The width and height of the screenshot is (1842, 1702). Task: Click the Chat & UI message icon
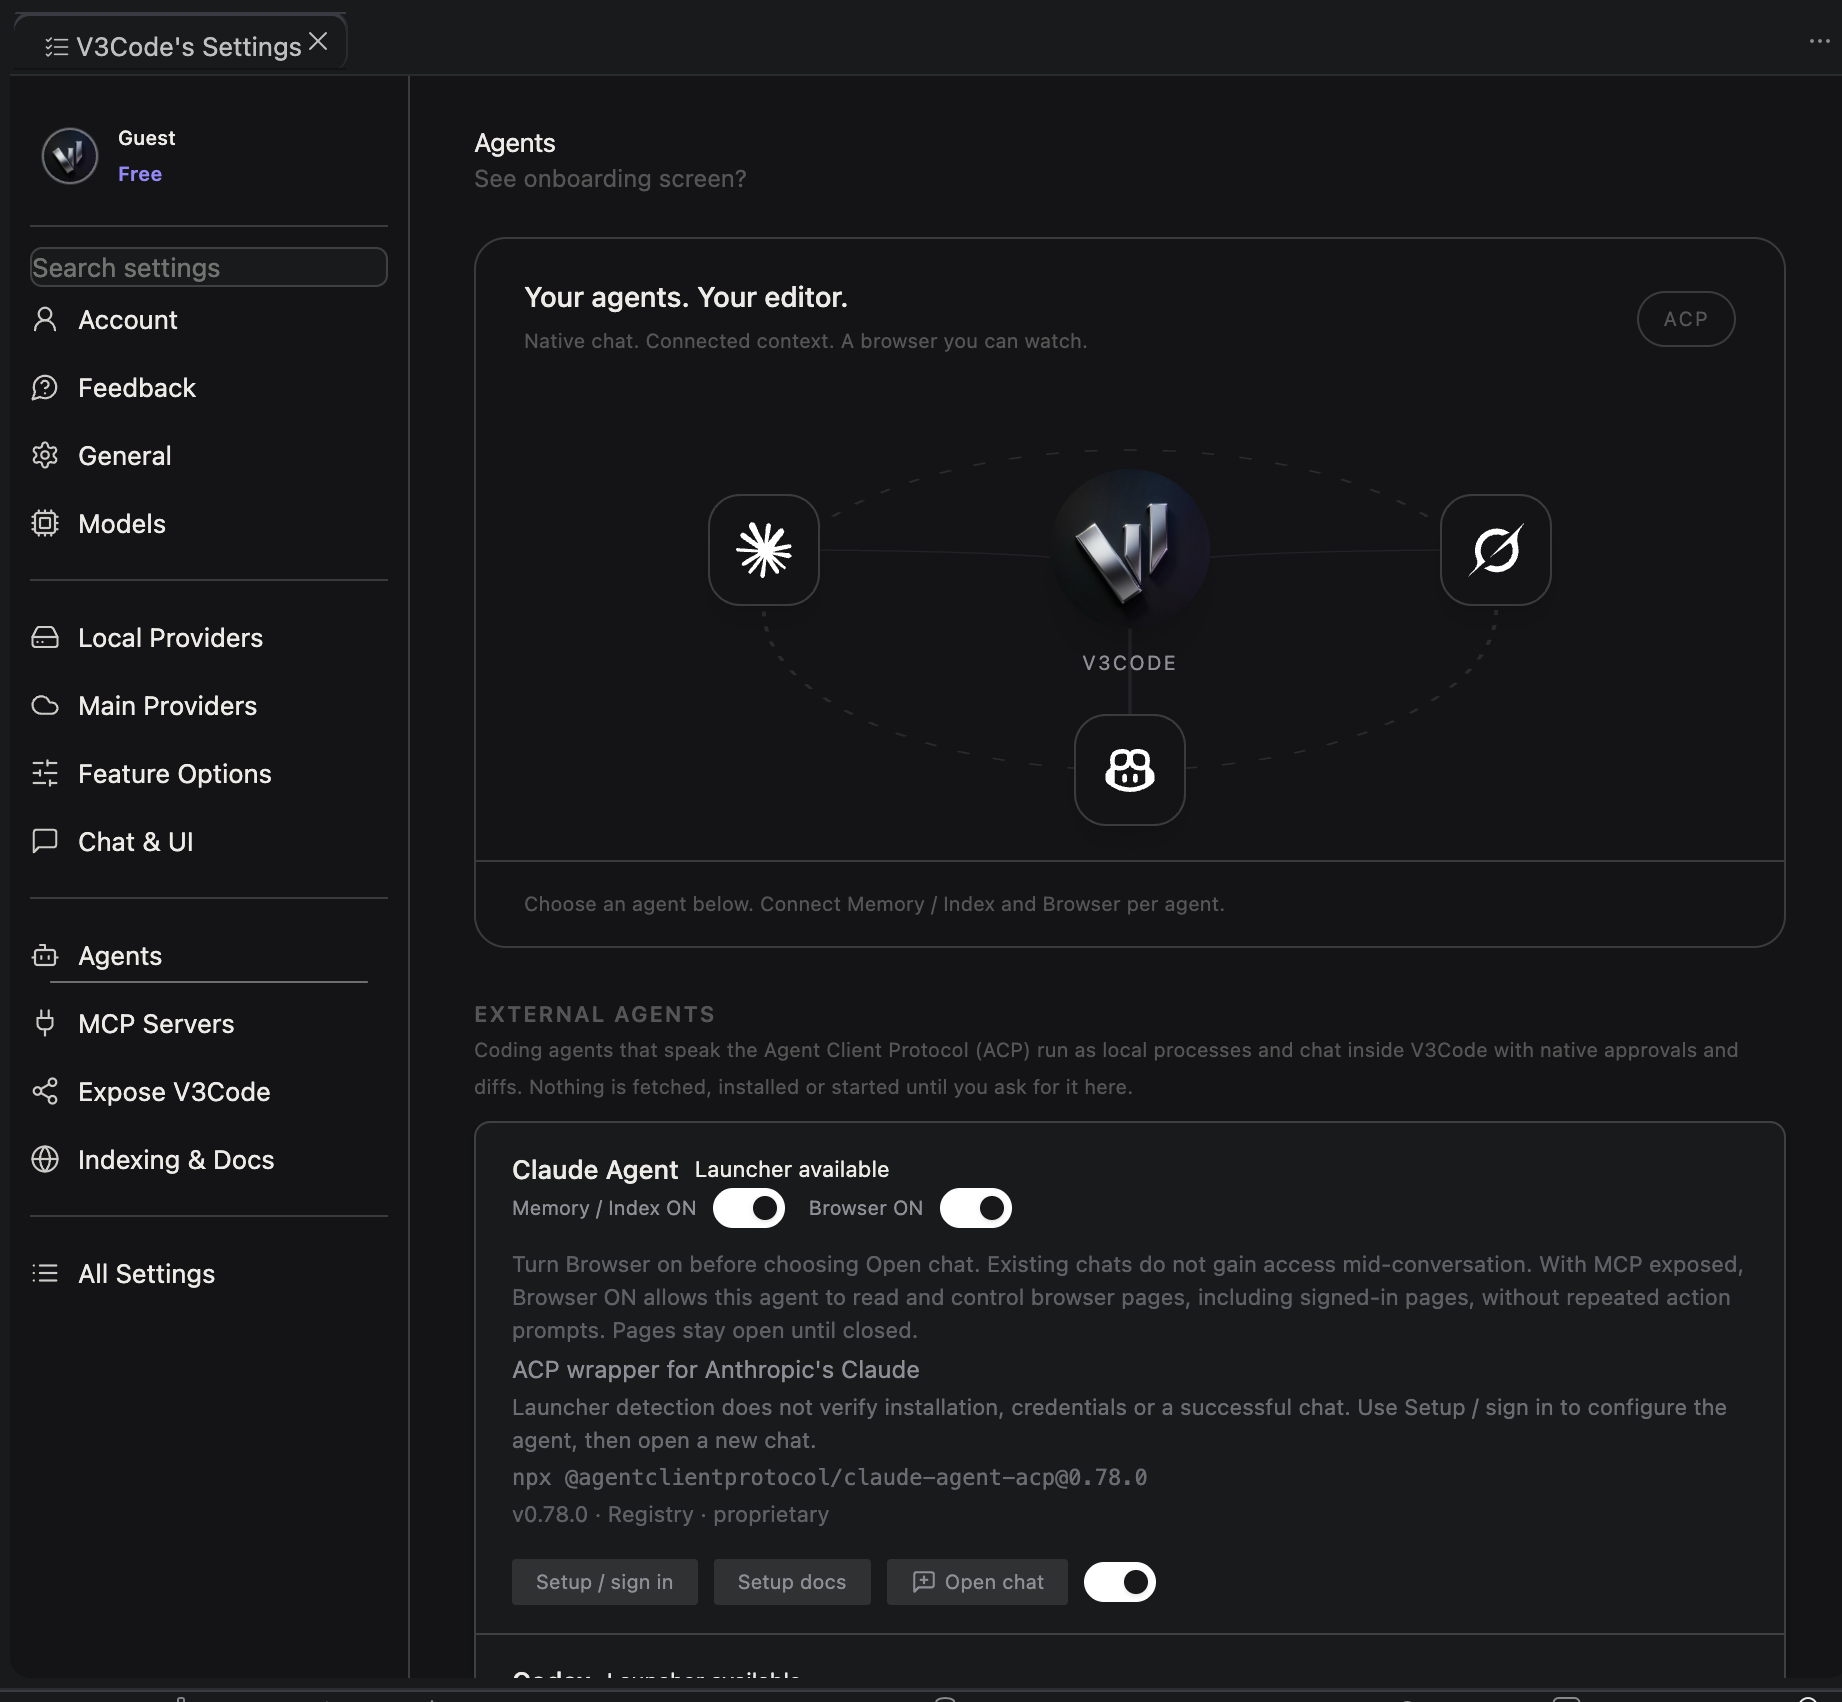click(45, 842)
